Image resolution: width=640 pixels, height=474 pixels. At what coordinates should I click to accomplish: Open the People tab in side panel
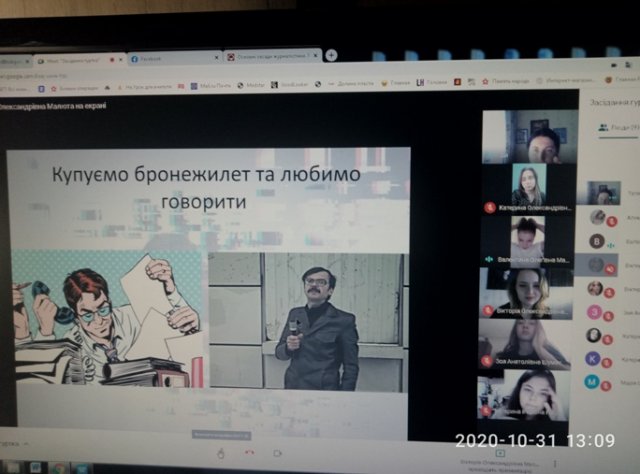(618, 128)
